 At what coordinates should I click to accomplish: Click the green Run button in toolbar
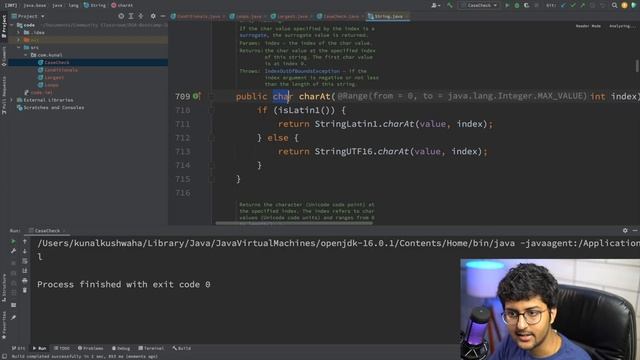pyautogui.click(x=507, y=5)
